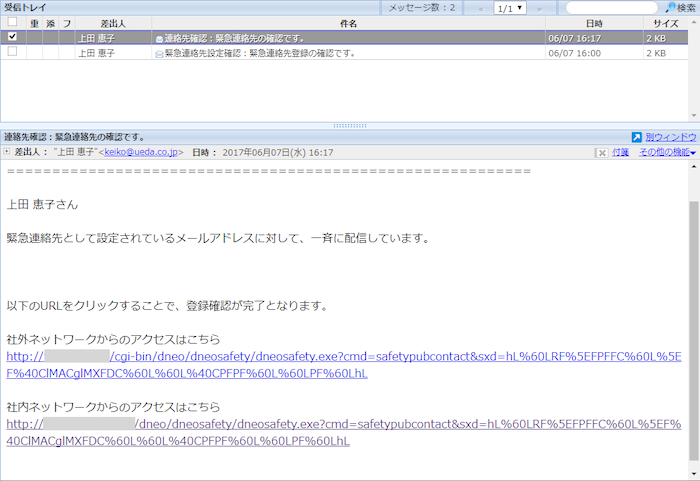This screenshot has height=481, width=700.
Task: Click into the search text field
Action: 611,8
